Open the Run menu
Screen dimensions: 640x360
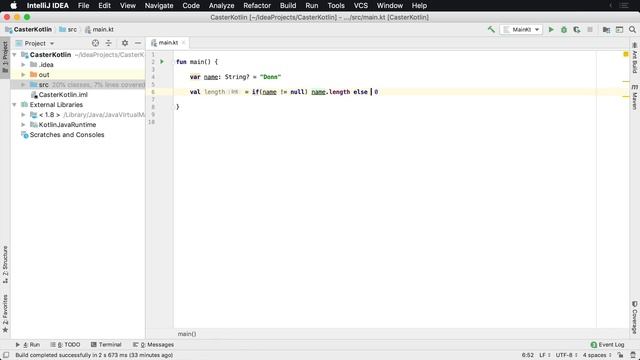click(311, 6)
